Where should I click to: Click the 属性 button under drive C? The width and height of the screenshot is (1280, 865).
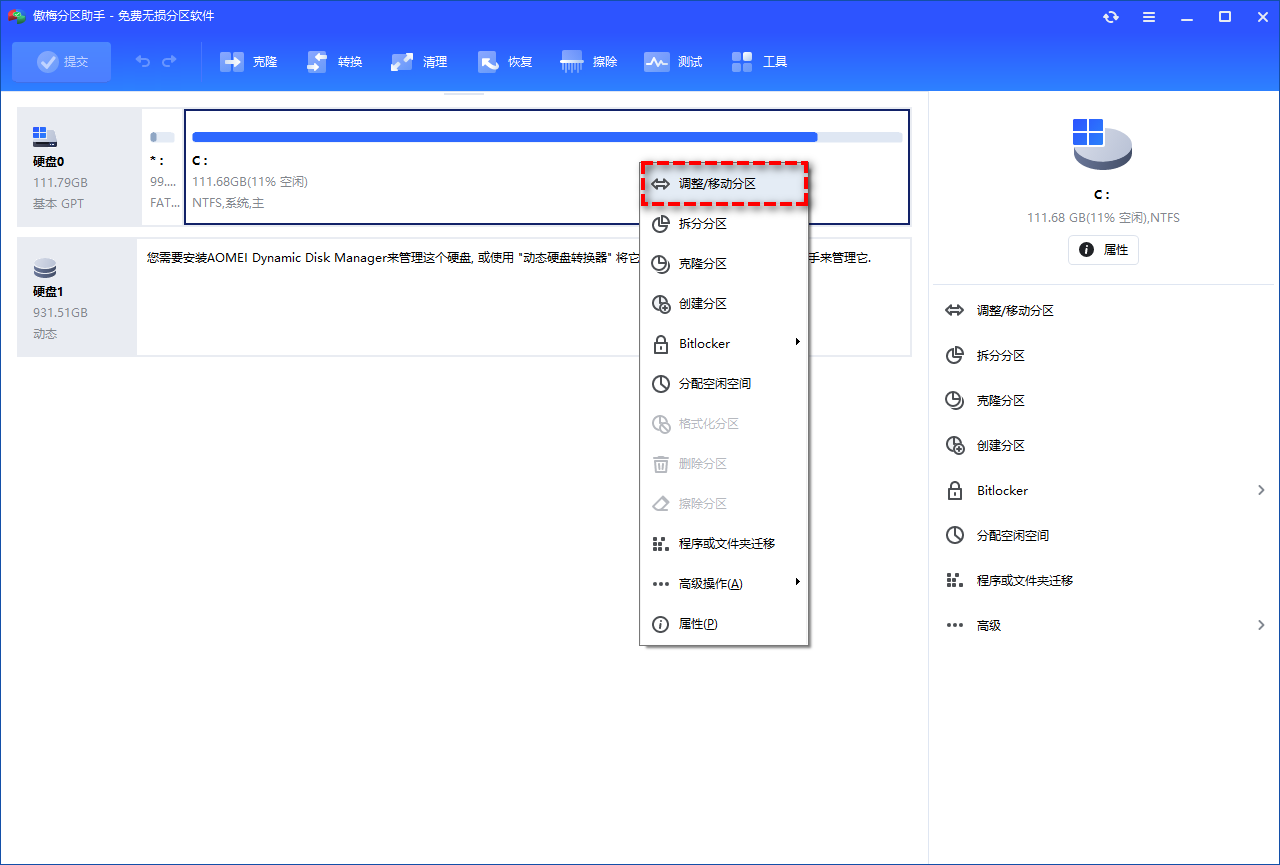point(1103,250)
